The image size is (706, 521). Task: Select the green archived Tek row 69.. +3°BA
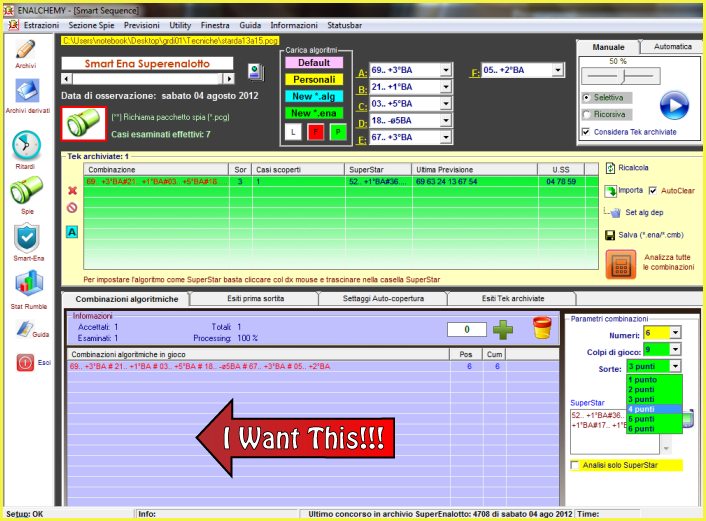pos(341,181)
